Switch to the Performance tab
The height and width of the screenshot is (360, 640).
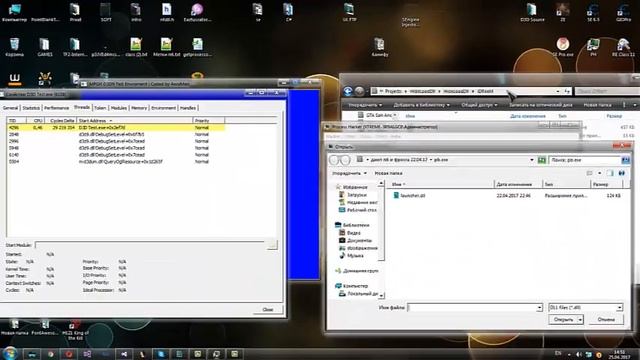click(56, 108)
